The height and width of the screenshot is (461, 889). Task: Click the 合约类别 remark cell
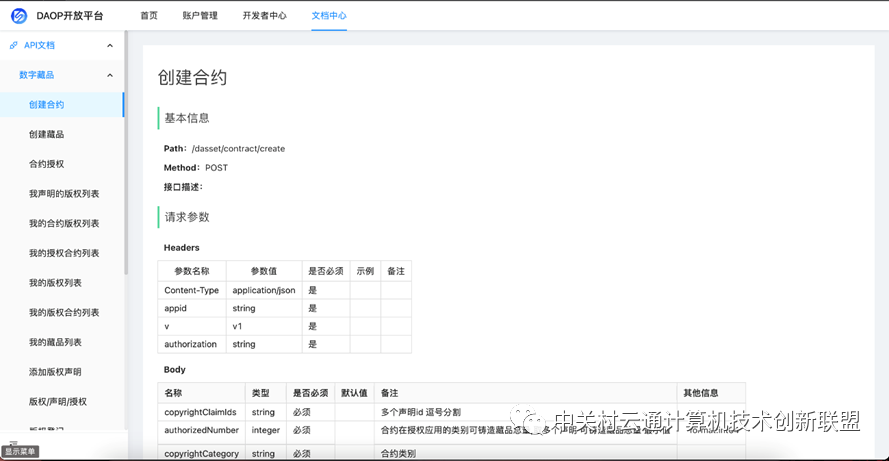[x=525, y=454]
